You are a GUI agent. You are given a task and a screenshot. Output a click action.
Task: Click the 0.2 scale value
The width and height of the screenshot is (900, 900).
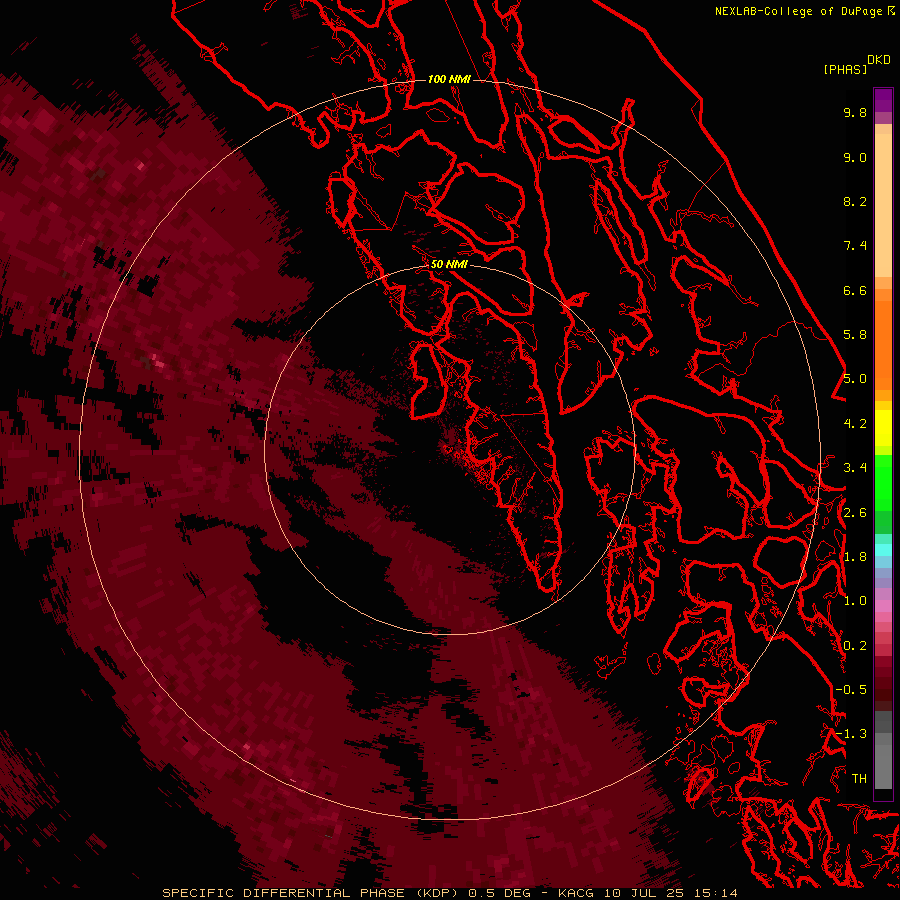tap(855, 646)
